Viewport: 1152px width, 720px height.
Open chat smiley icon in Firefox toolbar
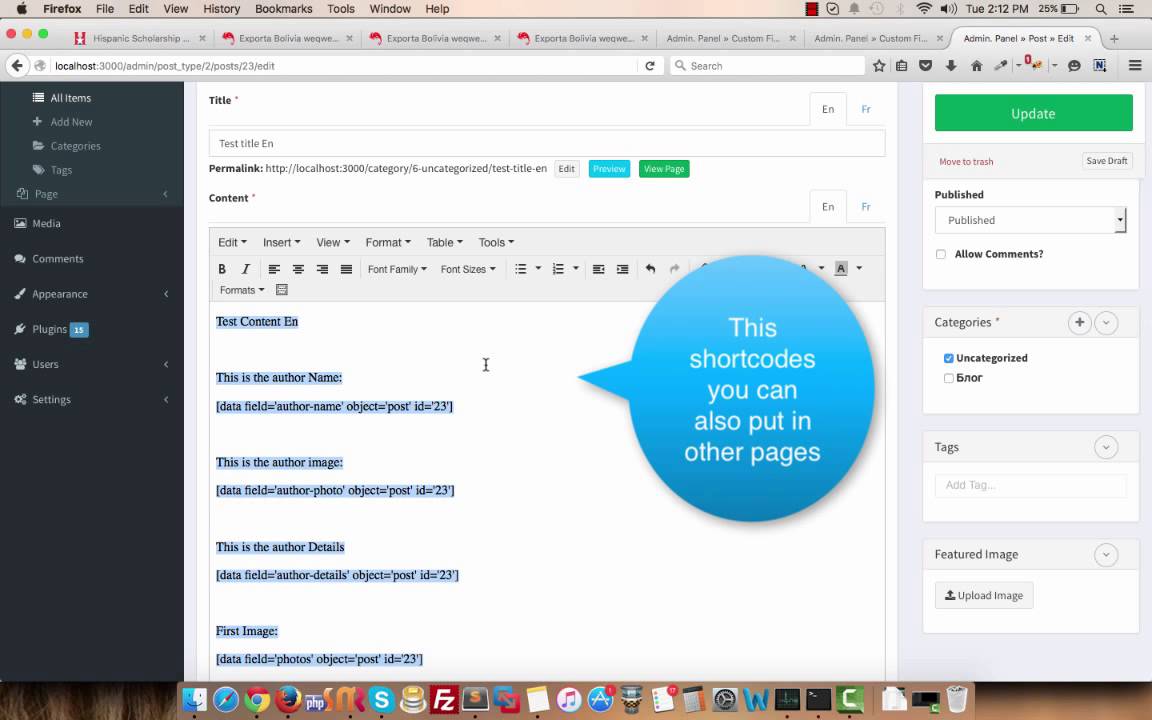coord(1074,65)
